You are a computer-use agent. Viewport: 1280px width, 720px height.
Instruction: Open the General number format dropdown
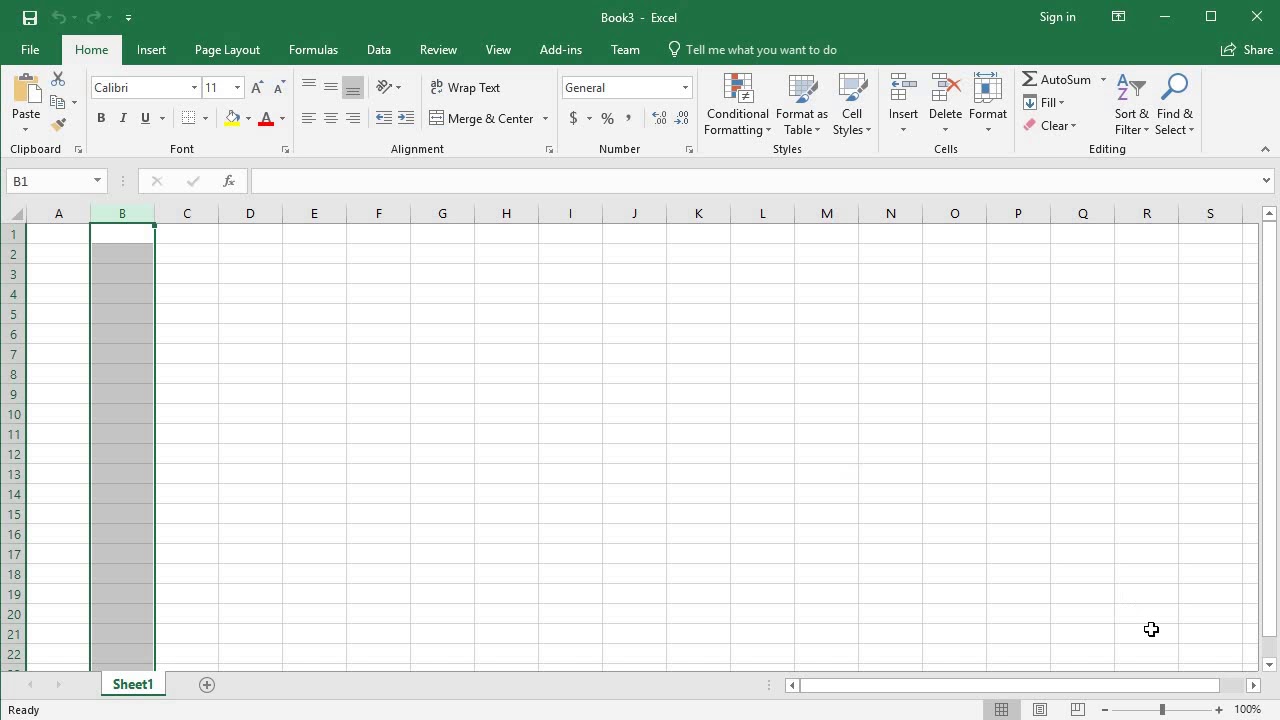[685, 88]
